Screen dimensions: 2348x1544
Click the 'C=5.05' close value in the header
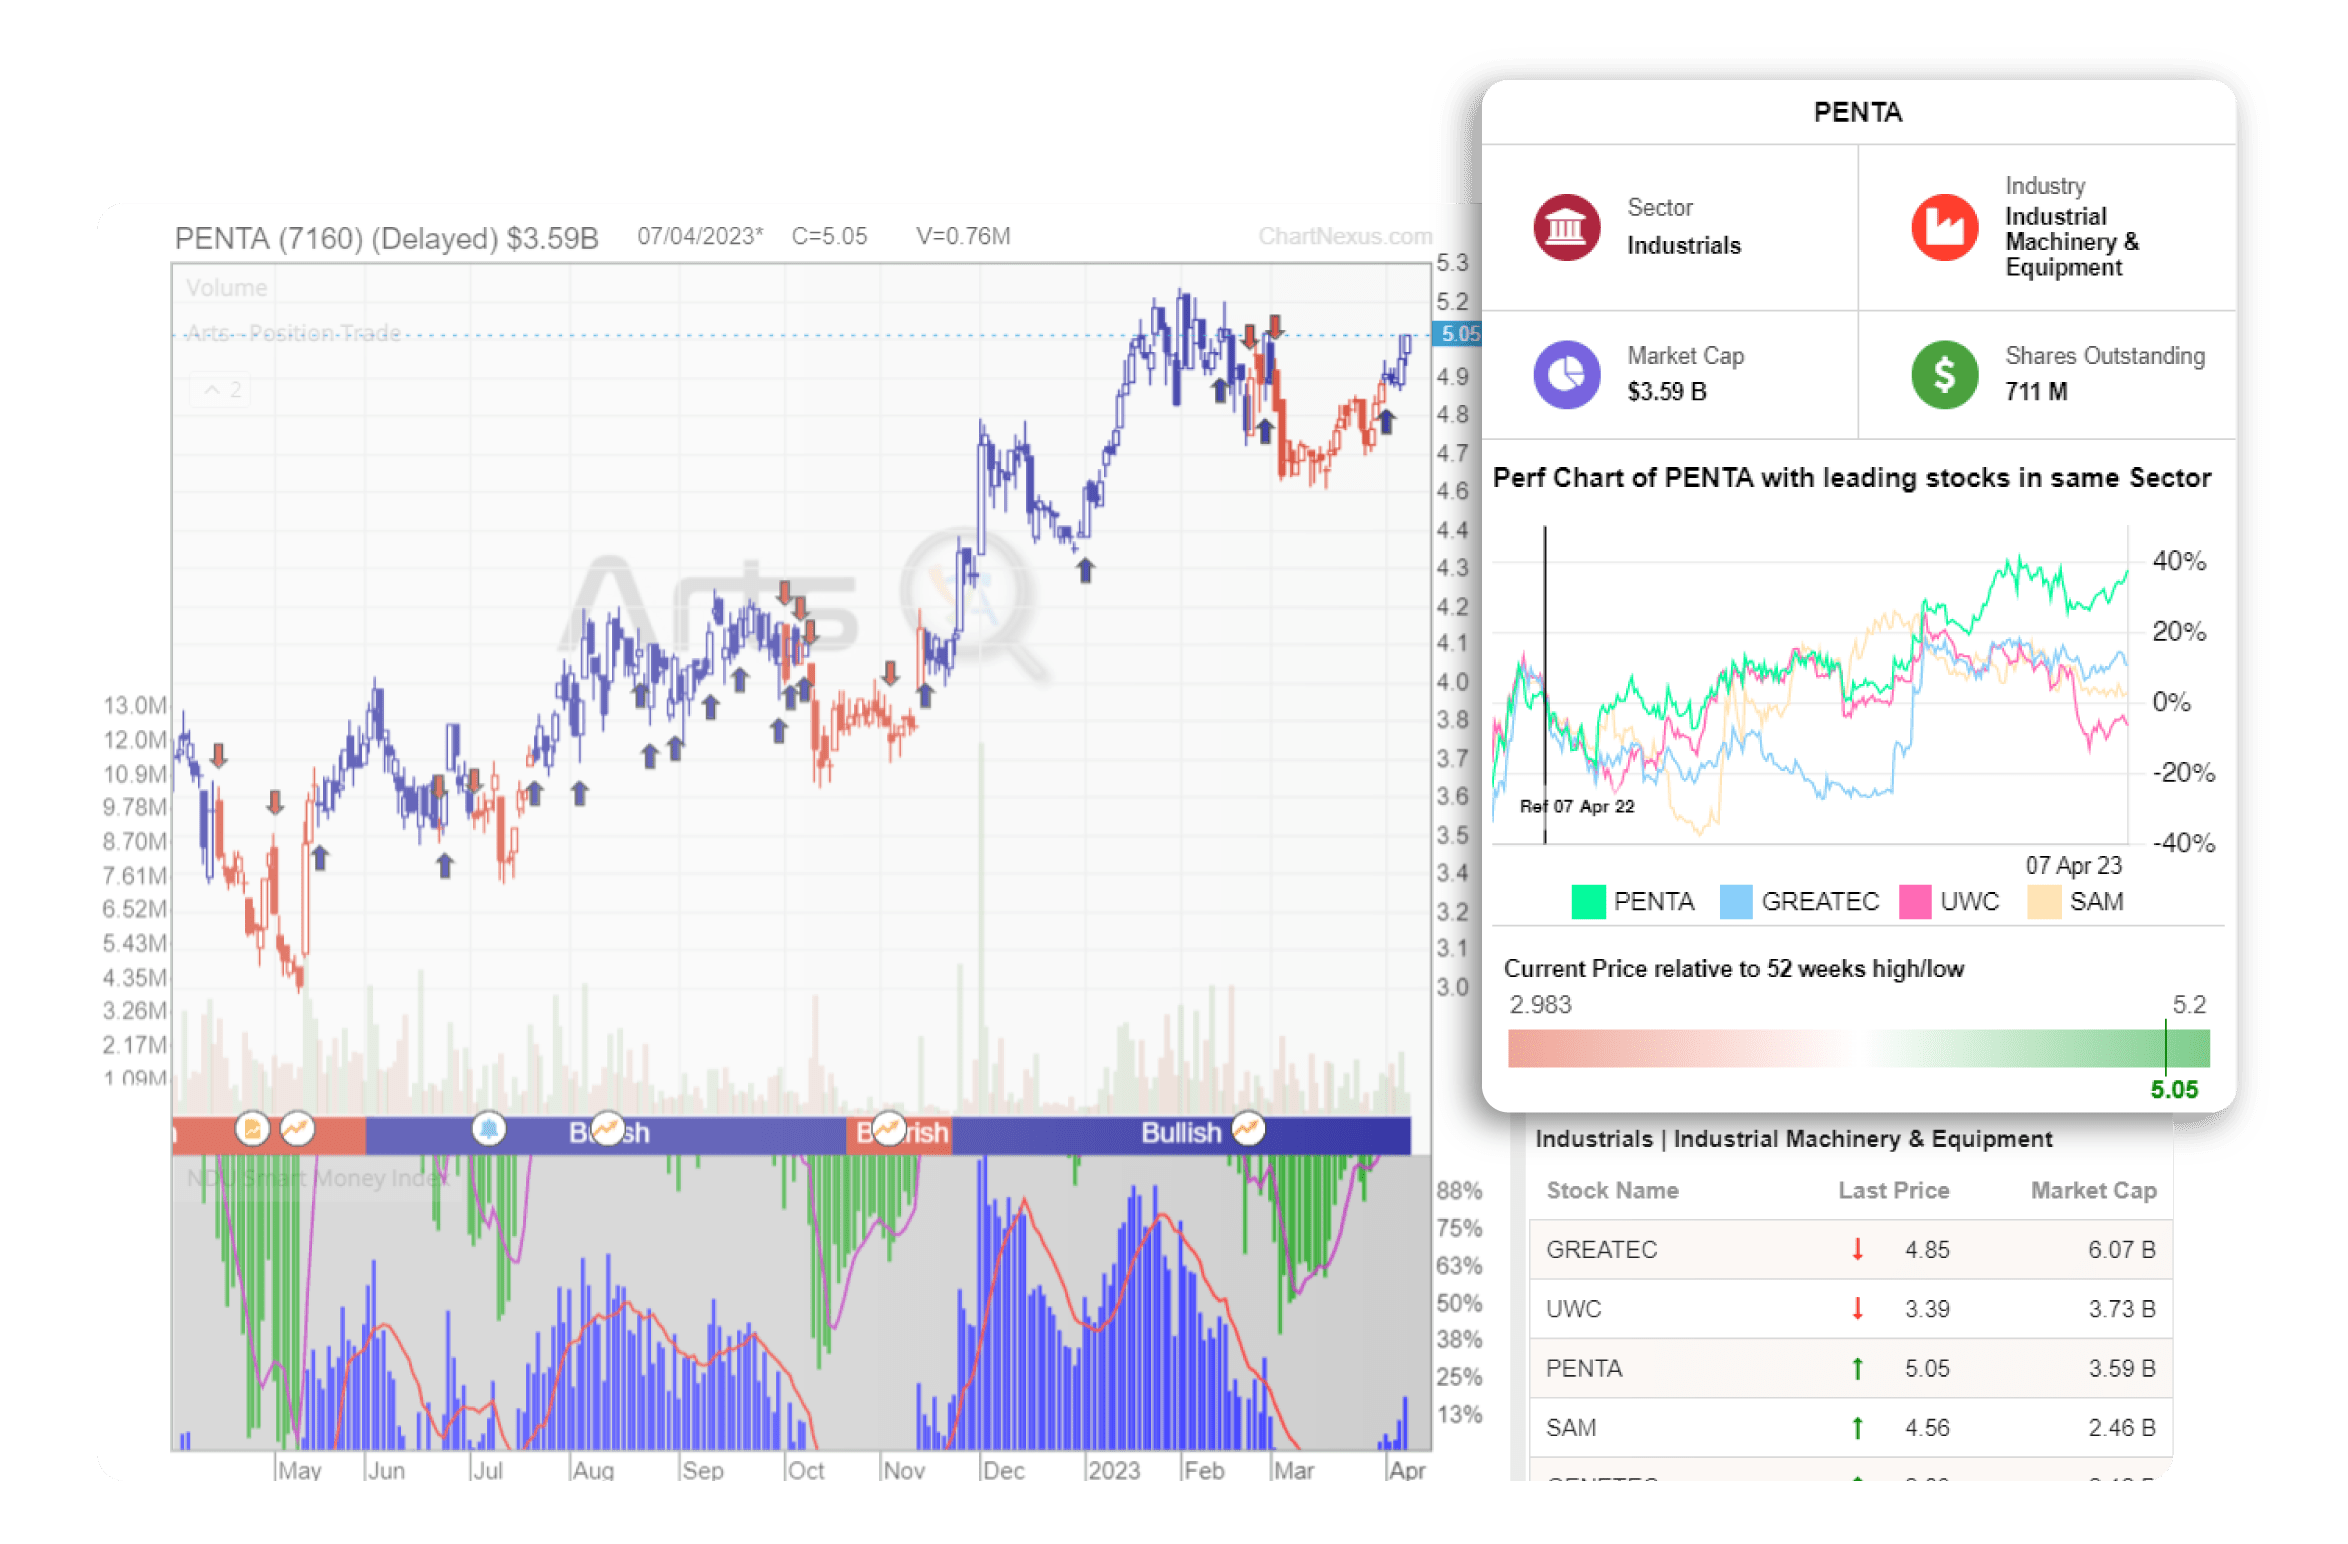[829, 236]
